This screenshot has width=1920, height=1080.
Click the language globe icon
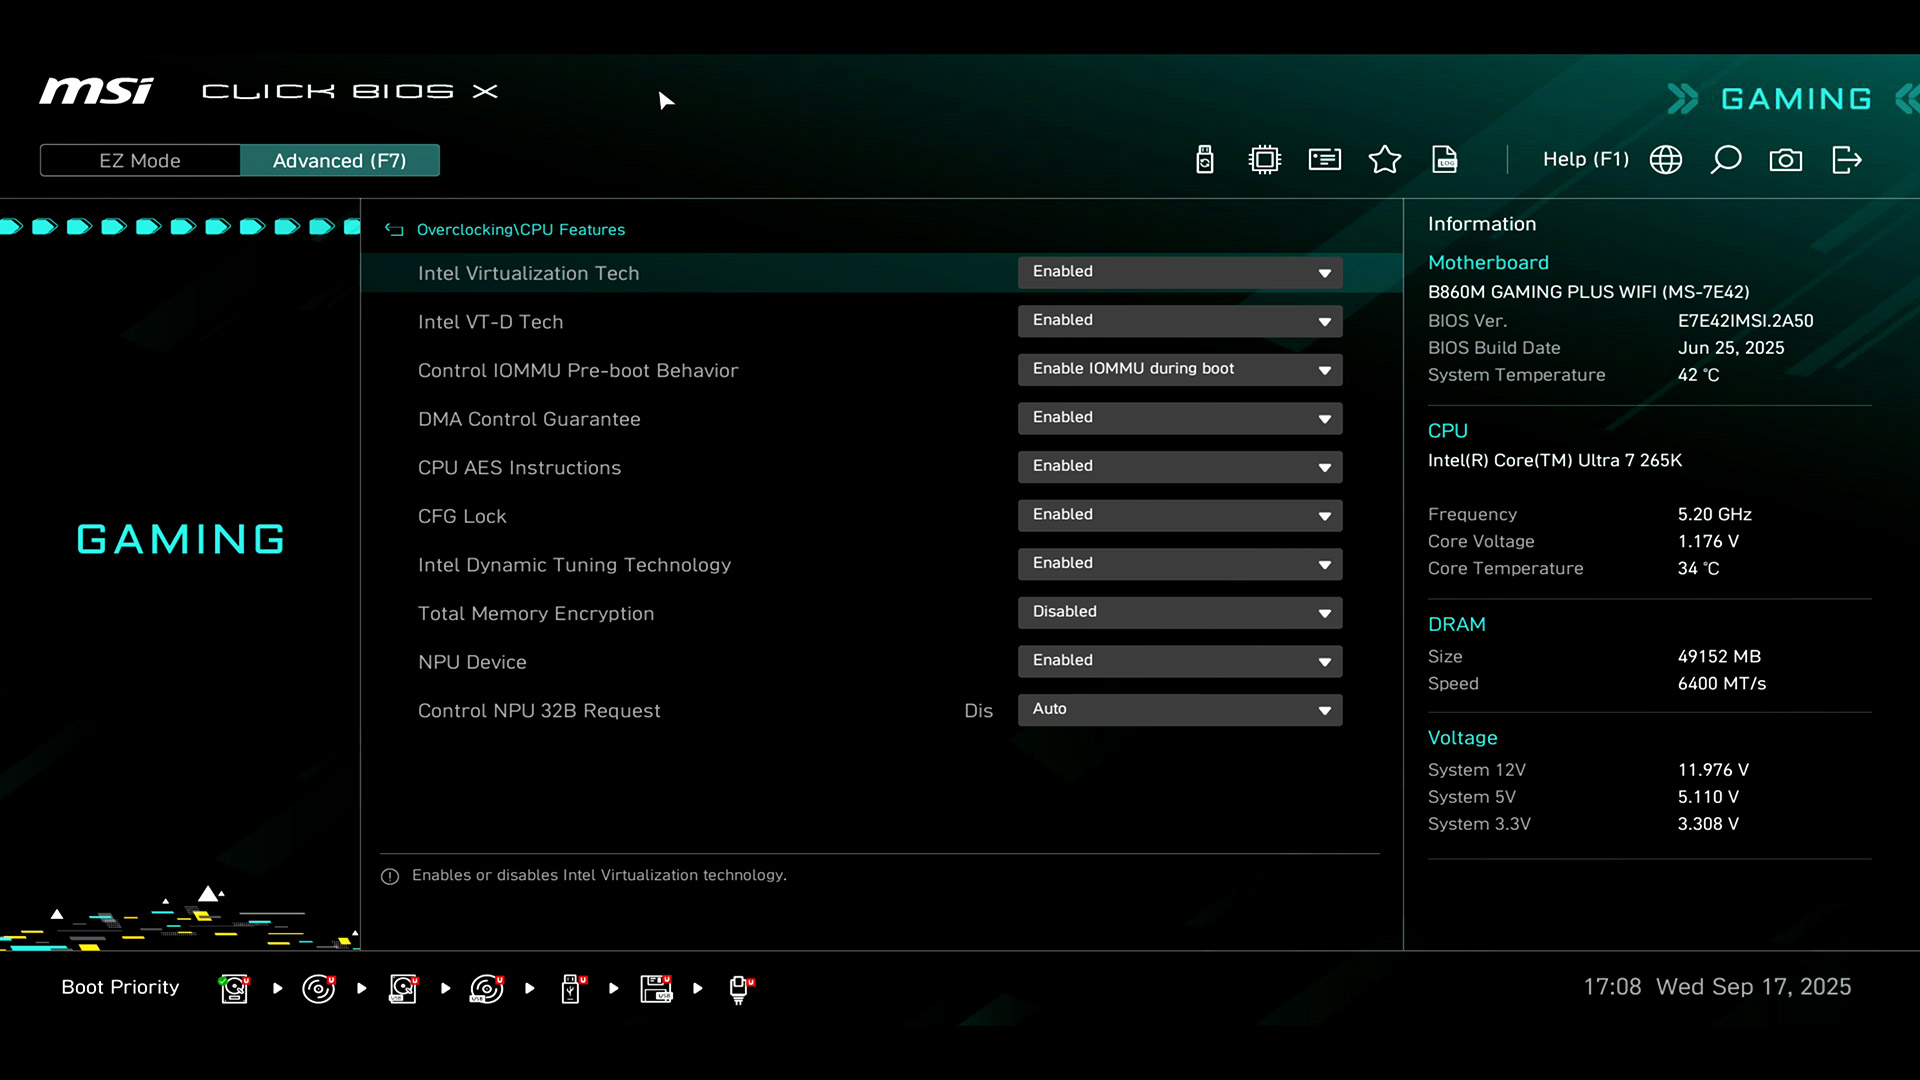[1666, 160]
